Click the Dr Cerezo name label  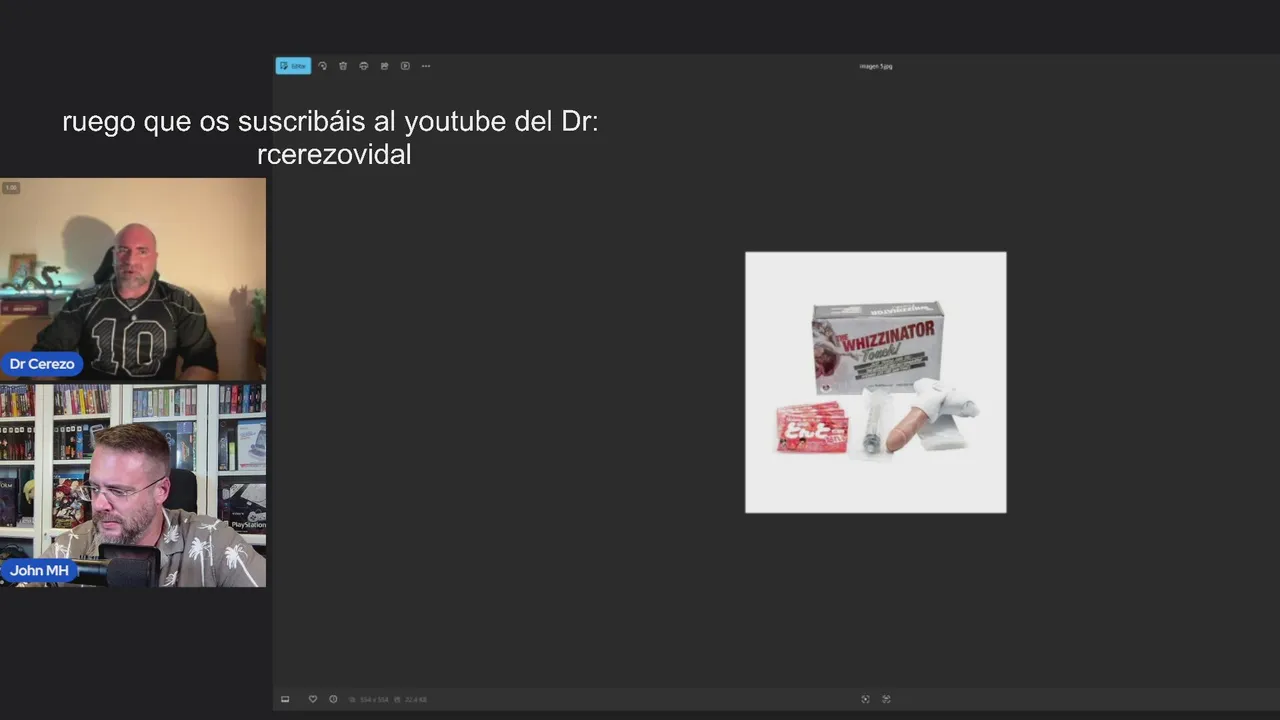42,364
